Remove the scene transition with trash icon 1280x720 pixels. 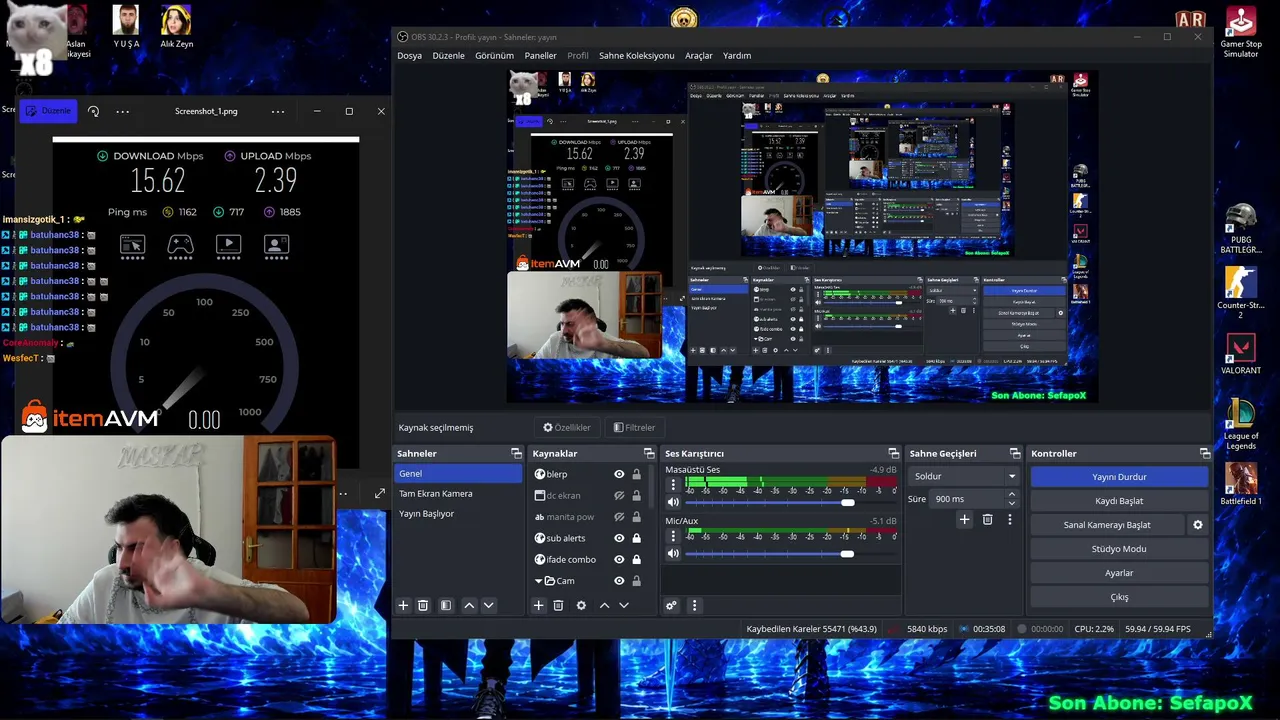coord(987,519)
